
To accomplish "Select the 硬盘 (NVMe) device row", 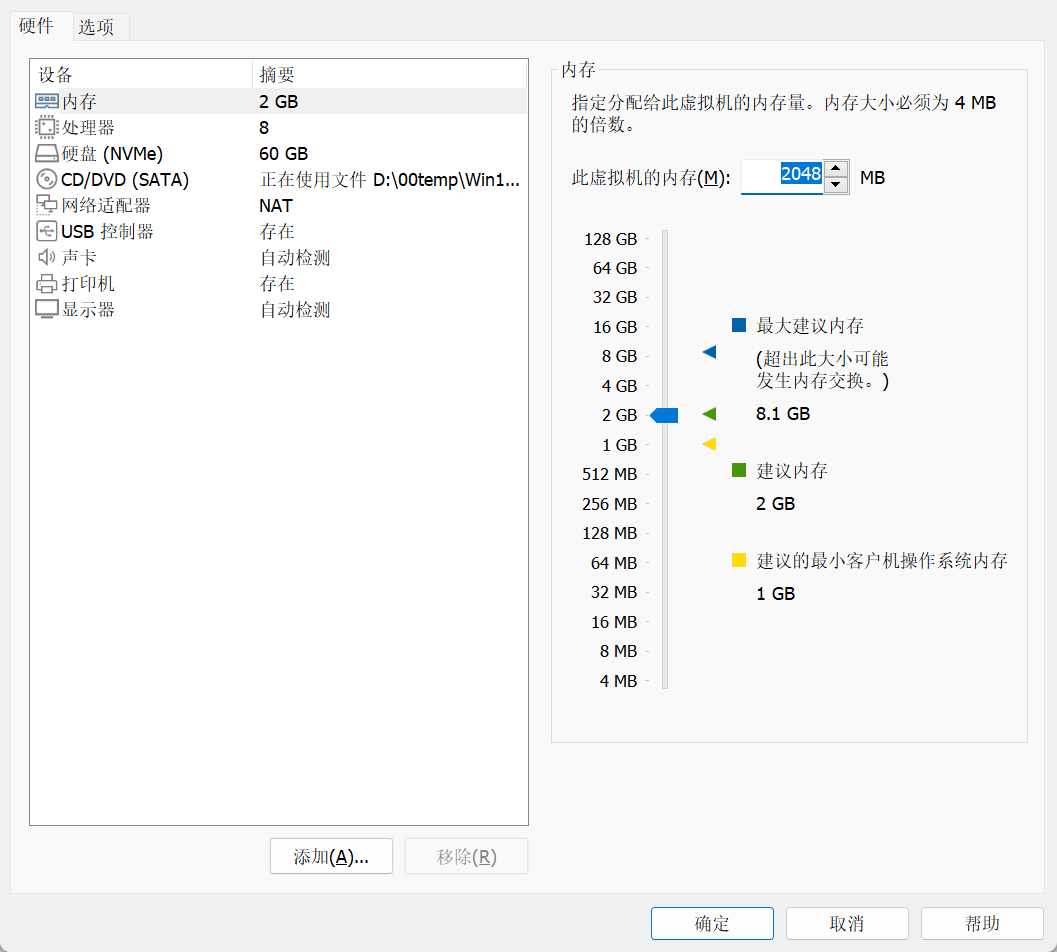I will [278, 154].
